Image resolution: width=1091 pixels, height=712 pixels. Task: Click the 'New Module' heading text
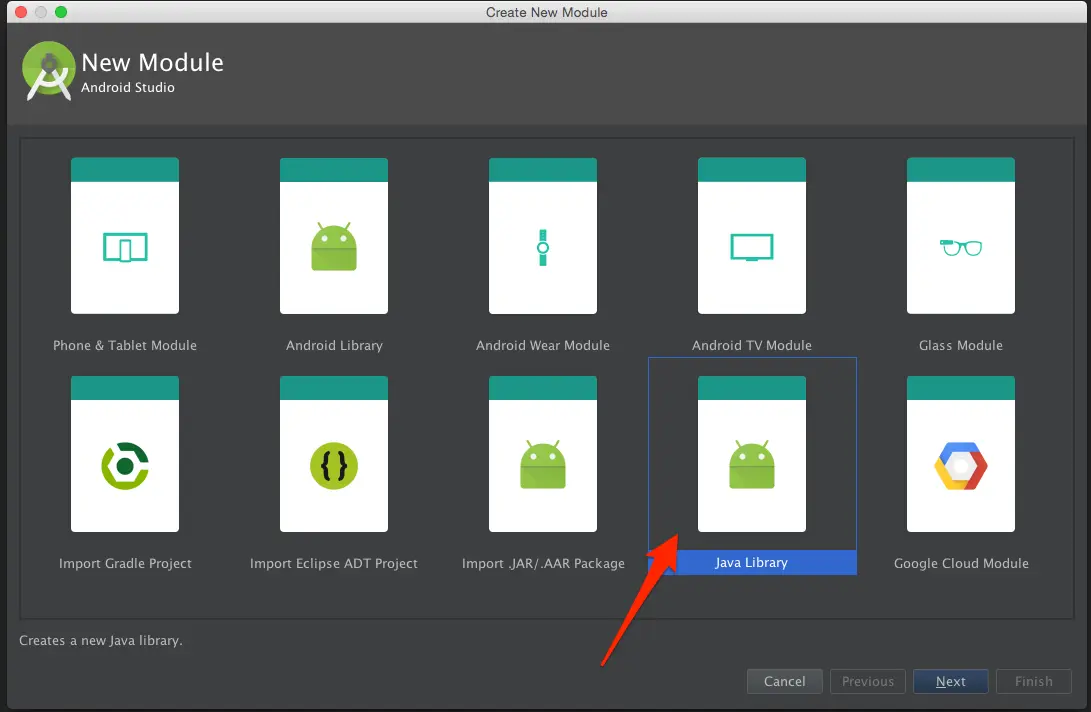pyautogui.click(x=152, y=63)
